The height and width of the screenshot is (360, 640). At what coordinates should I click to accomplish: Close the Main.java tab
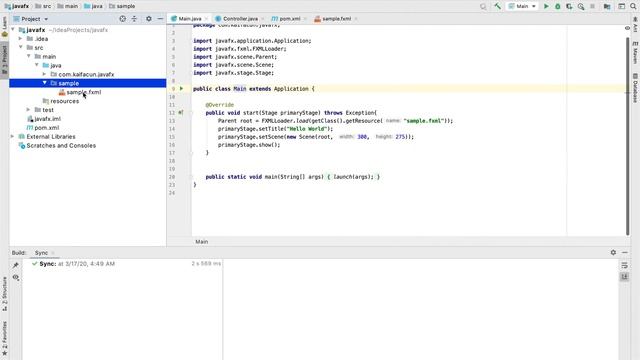pyautogui.click(x=206, y=19)
